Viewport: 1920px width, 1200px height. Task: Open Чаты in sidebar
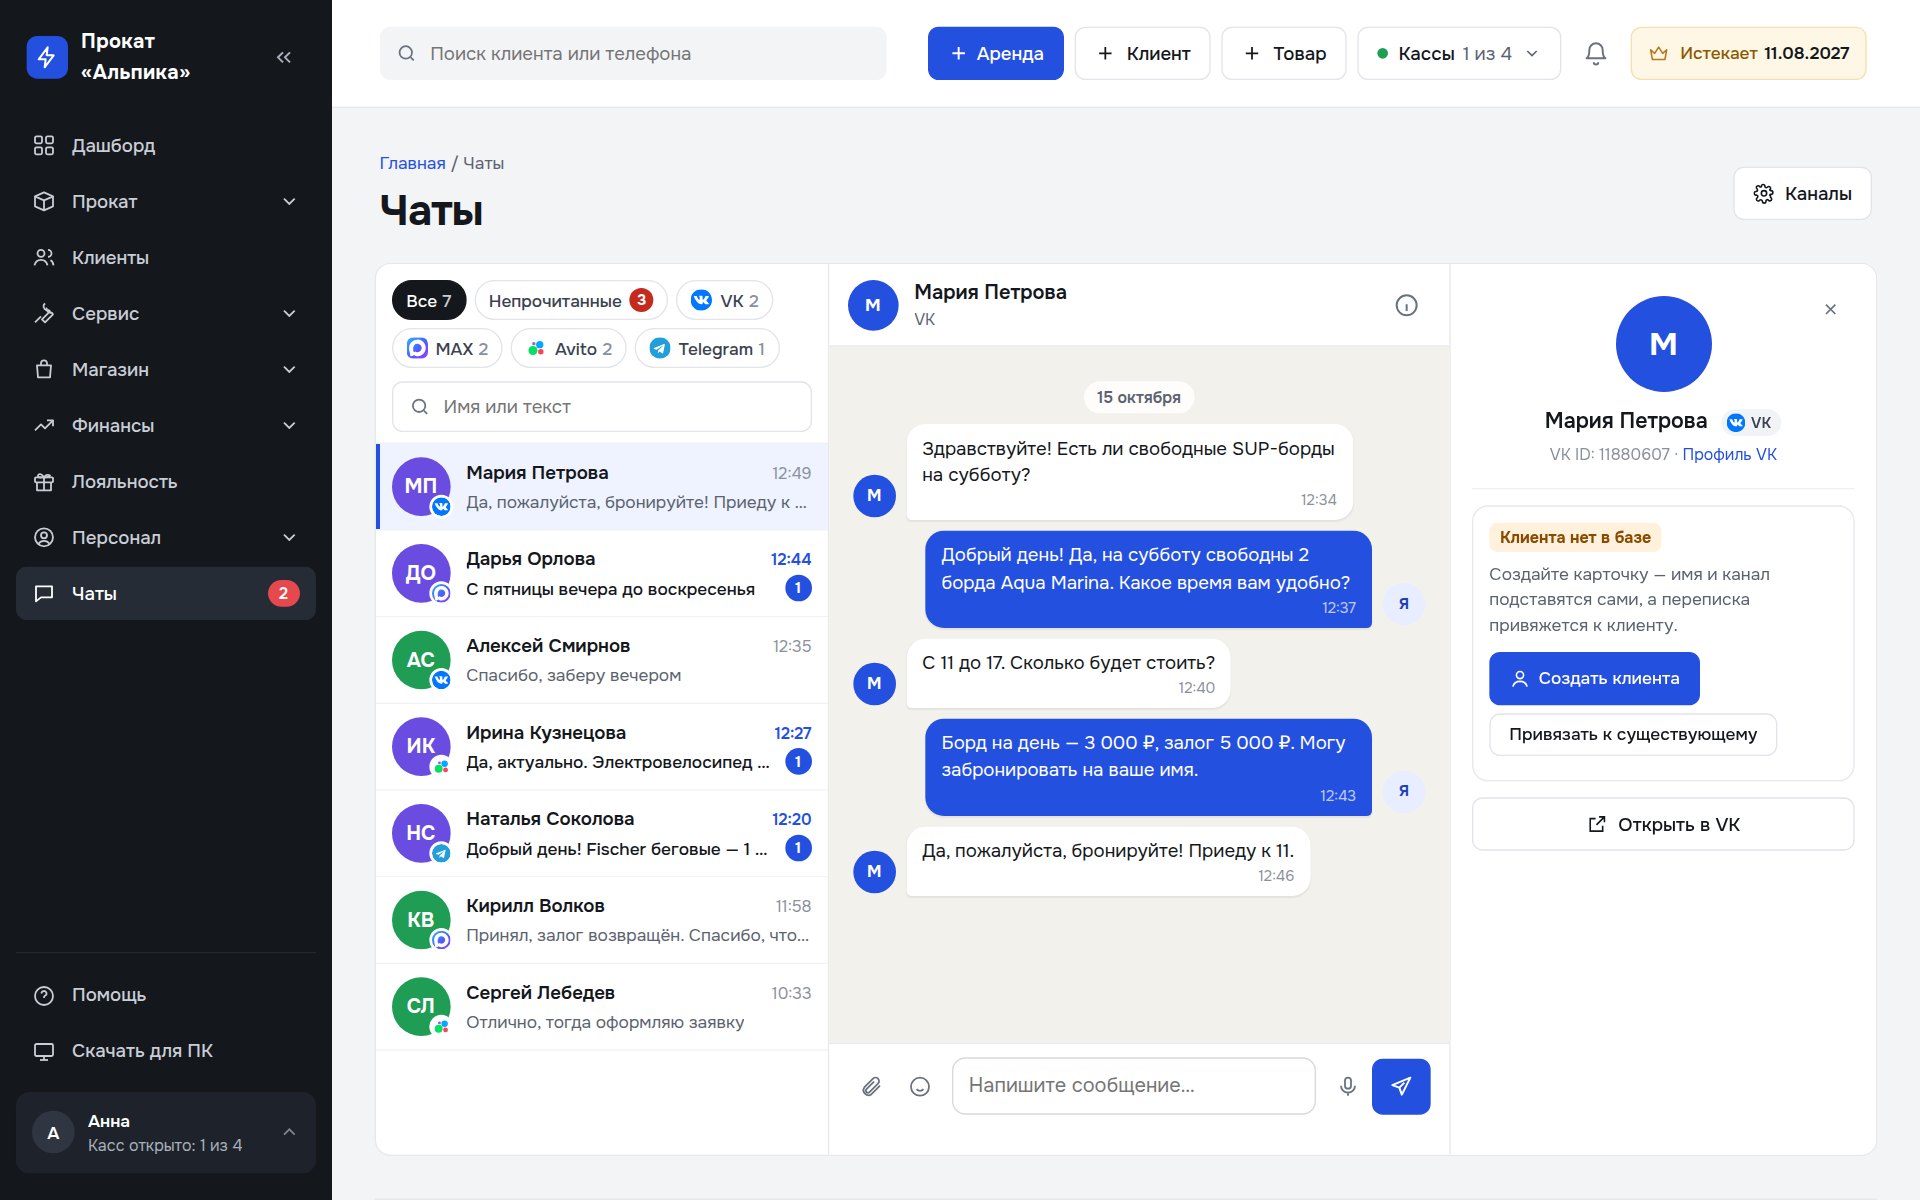pos(166,594)
